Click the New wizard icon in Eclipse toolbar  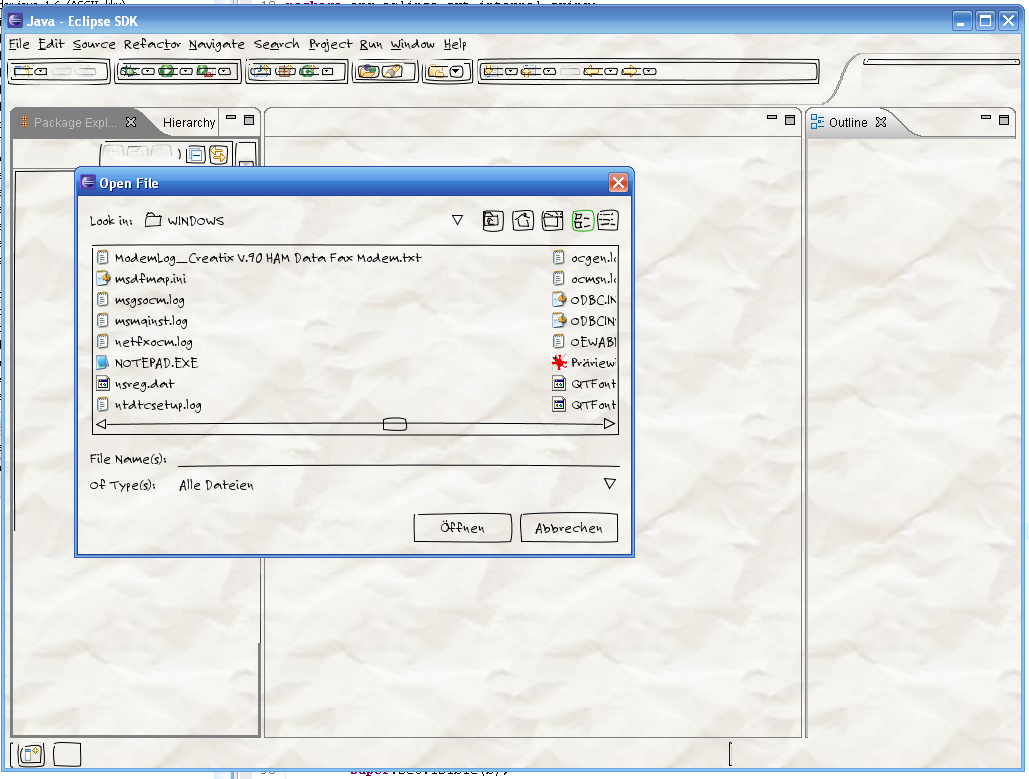(x=22, y=71)
